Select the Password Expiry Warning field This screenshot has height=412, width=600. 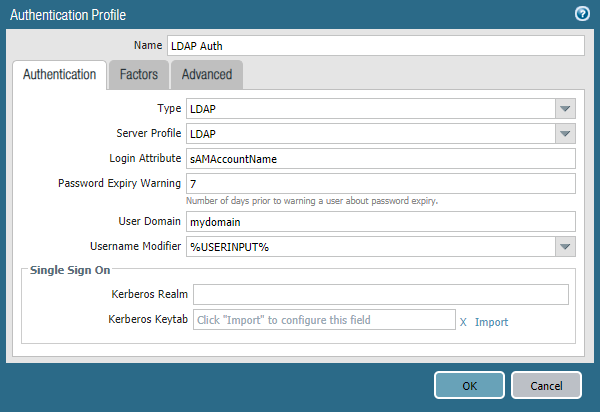(x=380, y=183)
